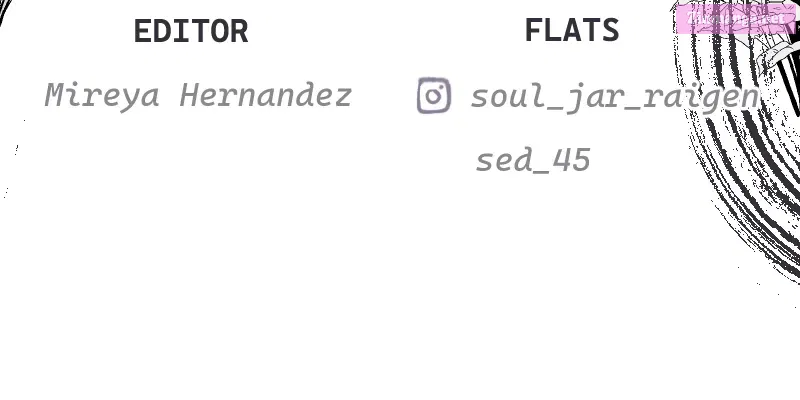Click the ink fragment at top-left corner
The width and height of the screenshot is (800, 400).
pyautogui.click(x=5, y=11)
